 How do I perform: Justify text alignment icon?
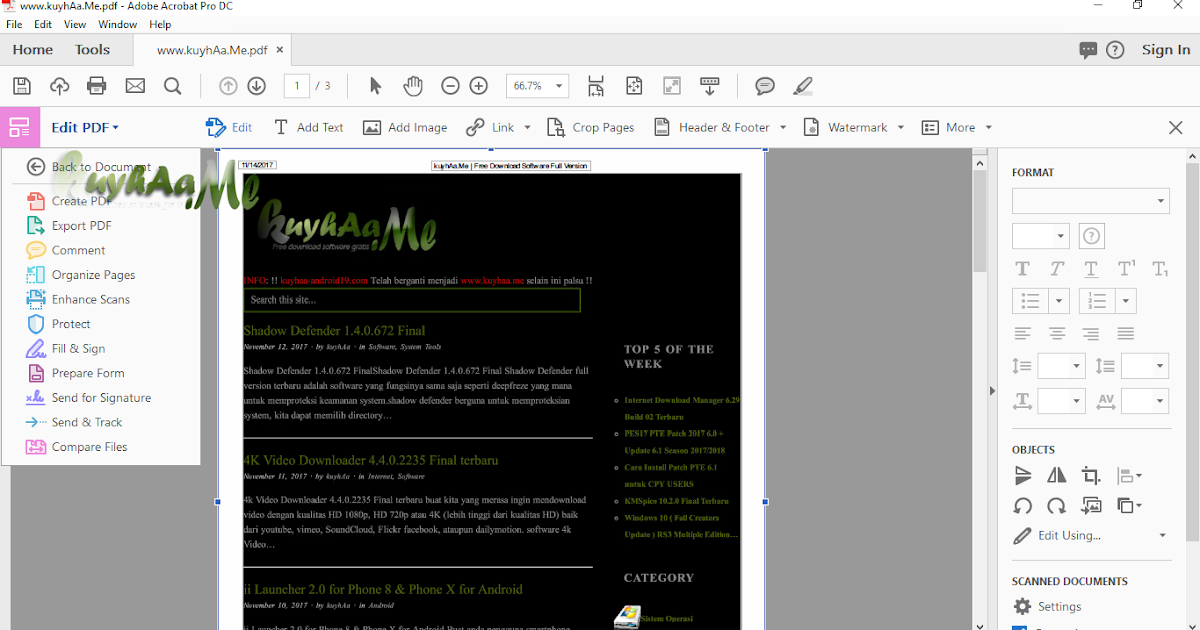[1126, 333]
